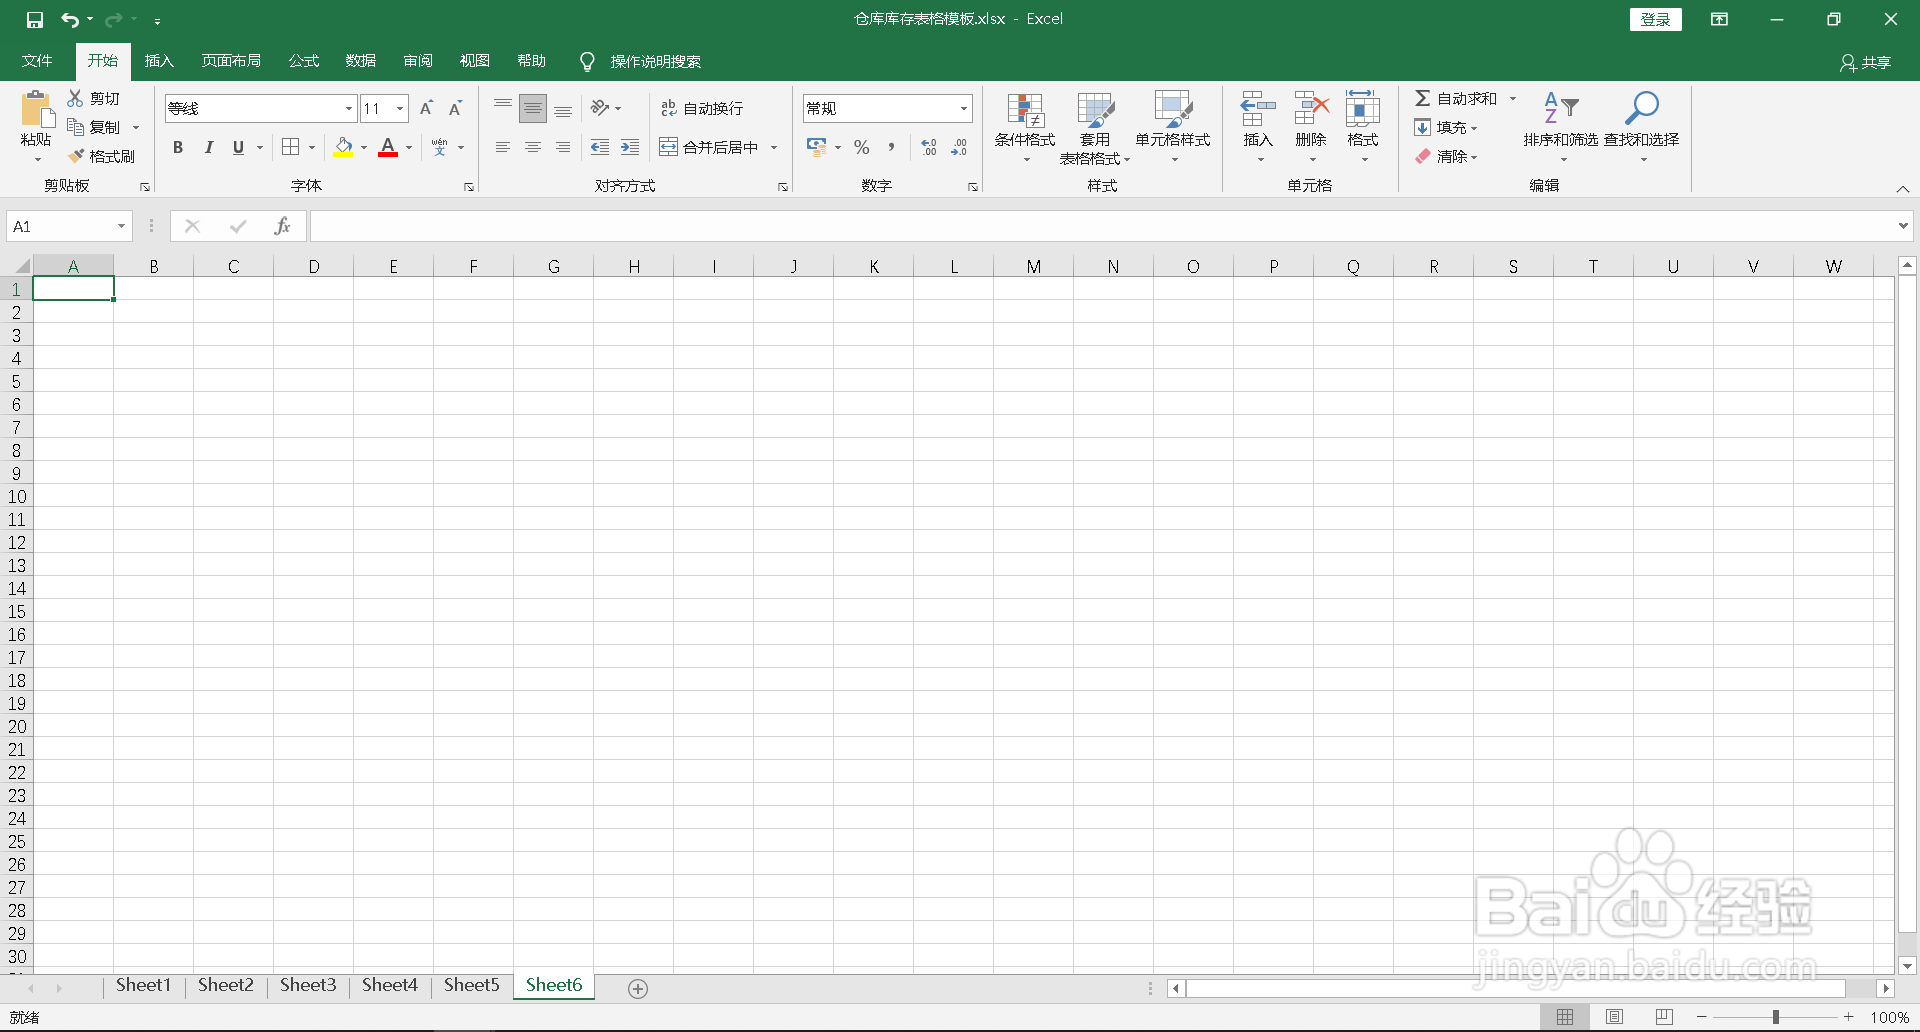Decrease font size with smaller A icon
This screenshot has width=1920, height=1032.
click(x=455, y=108)
